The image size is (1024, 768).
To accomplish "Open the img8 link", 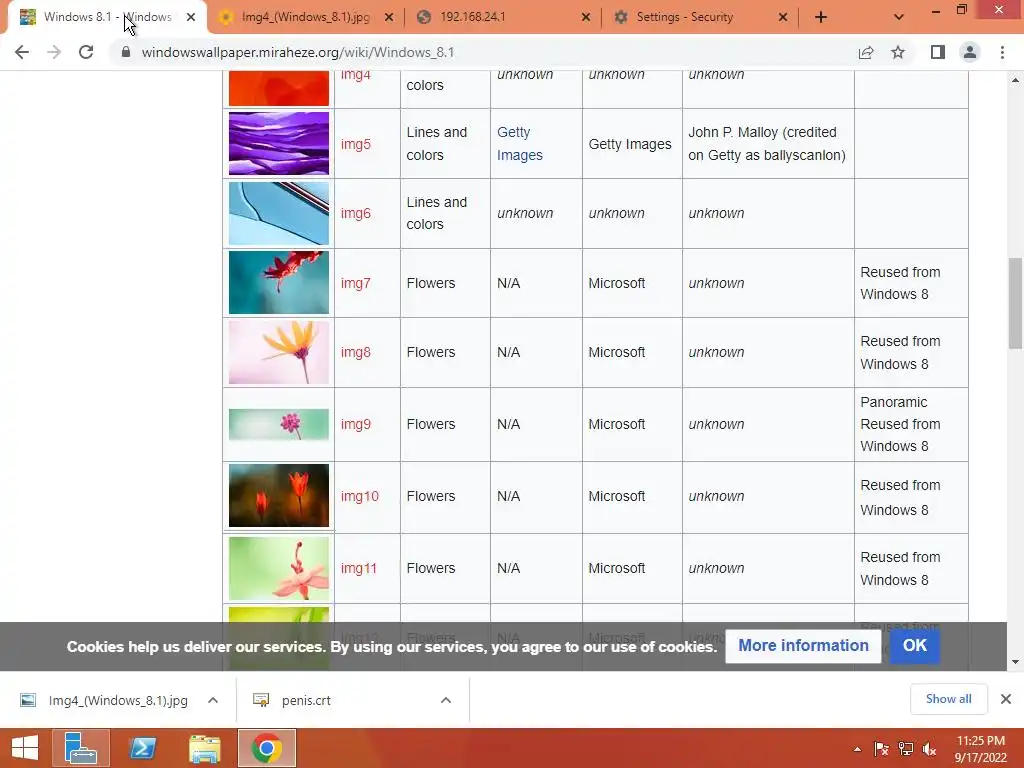I will point(356,352).
